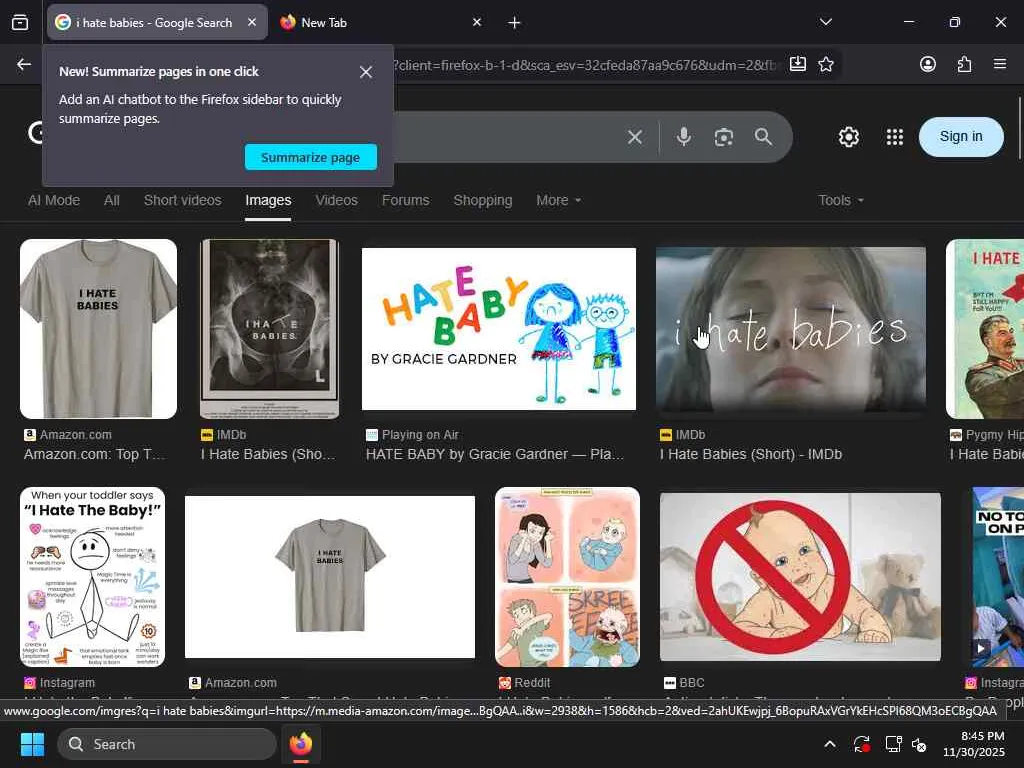Click 'HATE BABY by Gracie Gardner — Pla...' link

tap(495, 455)
